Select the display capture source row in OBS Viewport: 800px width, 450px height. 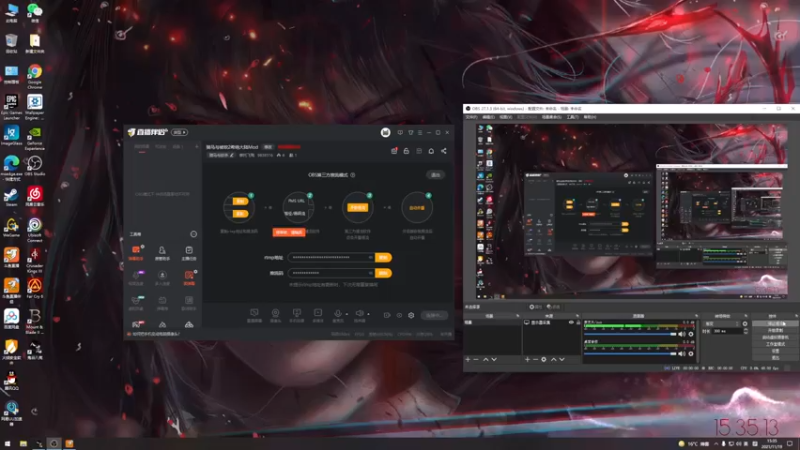tap(553, 322)
